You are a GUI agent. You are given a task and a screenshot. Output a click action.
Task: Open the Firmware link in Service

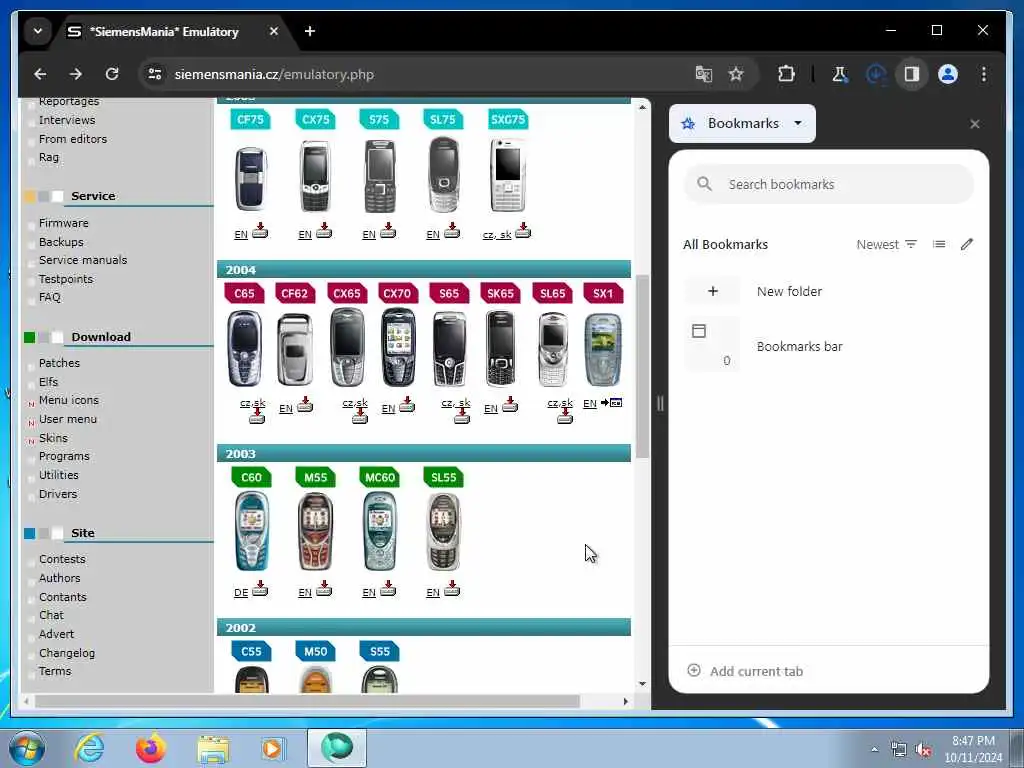pyautogui.click(x=63, y=223)
